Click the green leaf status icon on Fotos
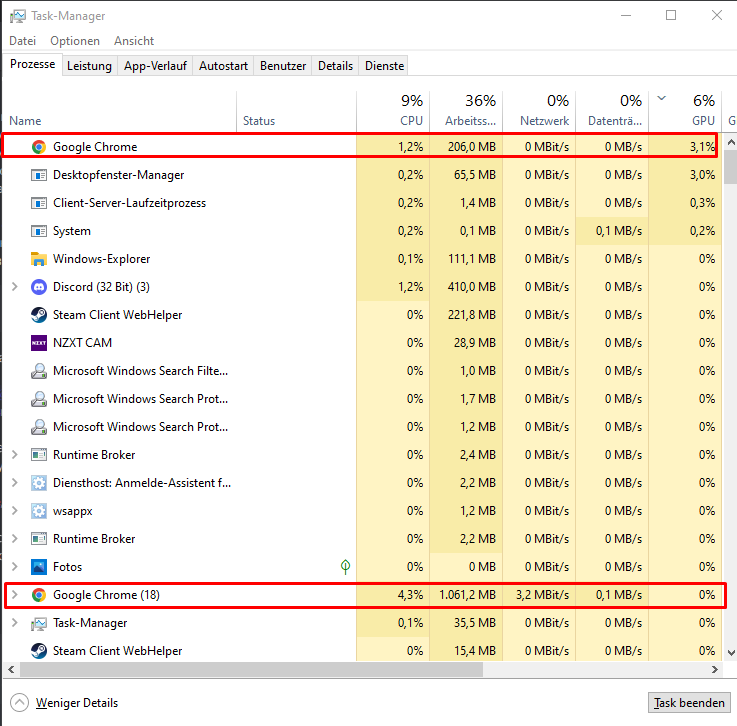Image resolution: width=737 pixels, height=726 pixels. (345, 567)
